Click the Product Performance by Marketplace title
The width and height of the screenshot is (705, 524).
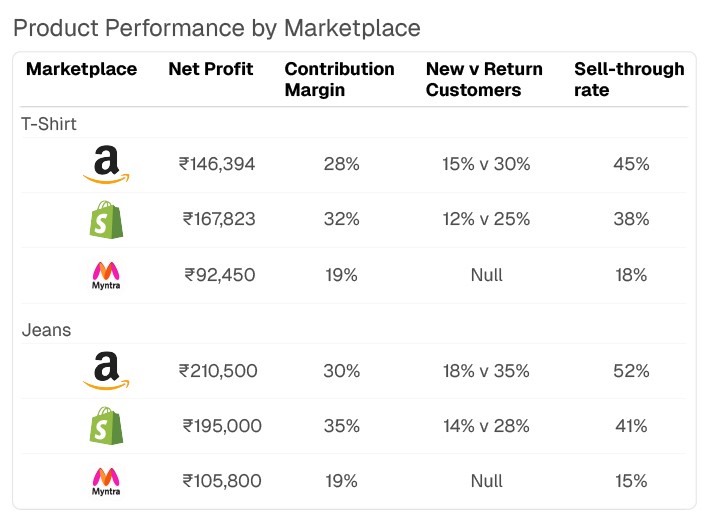[x=216, y=27]
